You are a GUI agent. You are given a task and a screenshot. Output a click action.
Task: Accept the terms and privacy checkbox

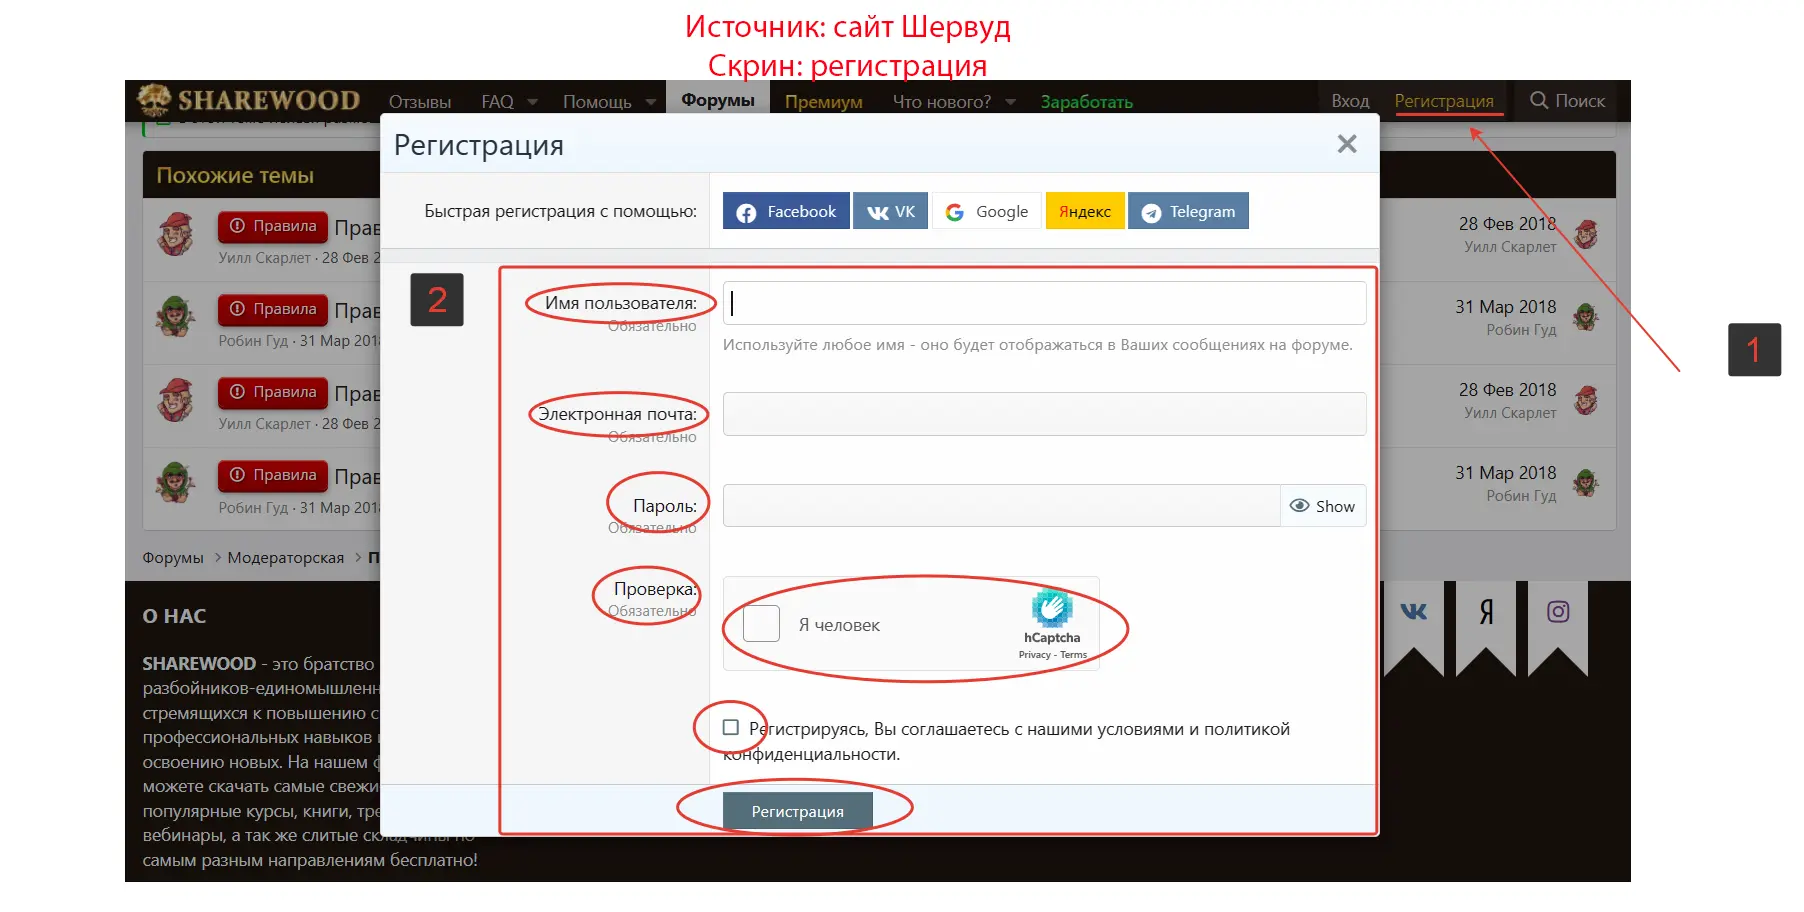point(731,728)
